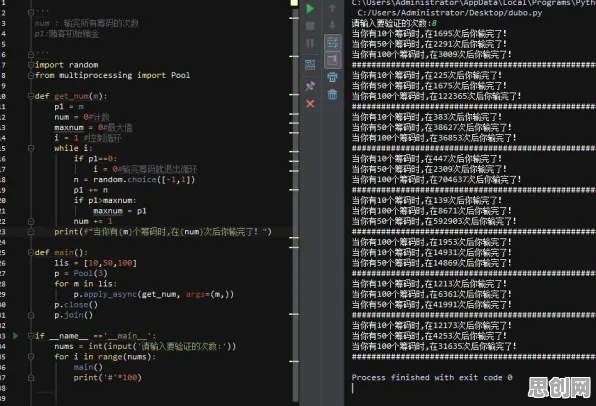The image size is (596, 406).
Task: Click the Stop process square icon
Action: tap(310, 26)
